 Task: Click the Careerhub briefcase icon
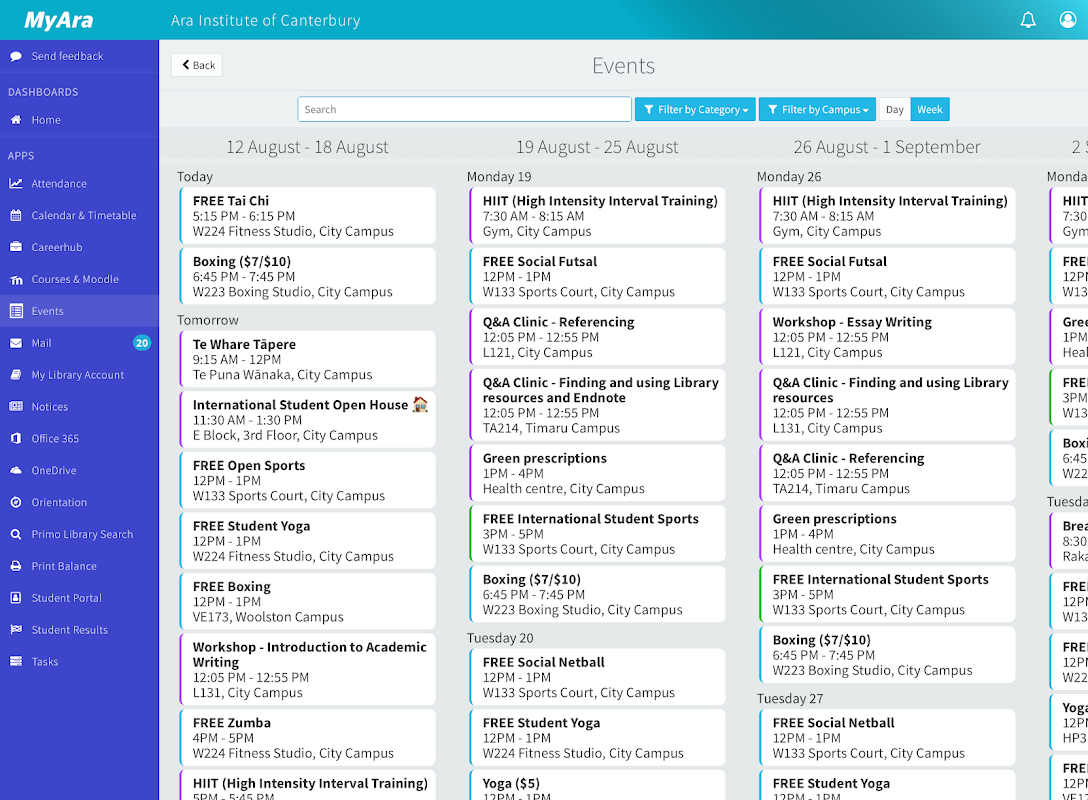[x=15, y=248]
